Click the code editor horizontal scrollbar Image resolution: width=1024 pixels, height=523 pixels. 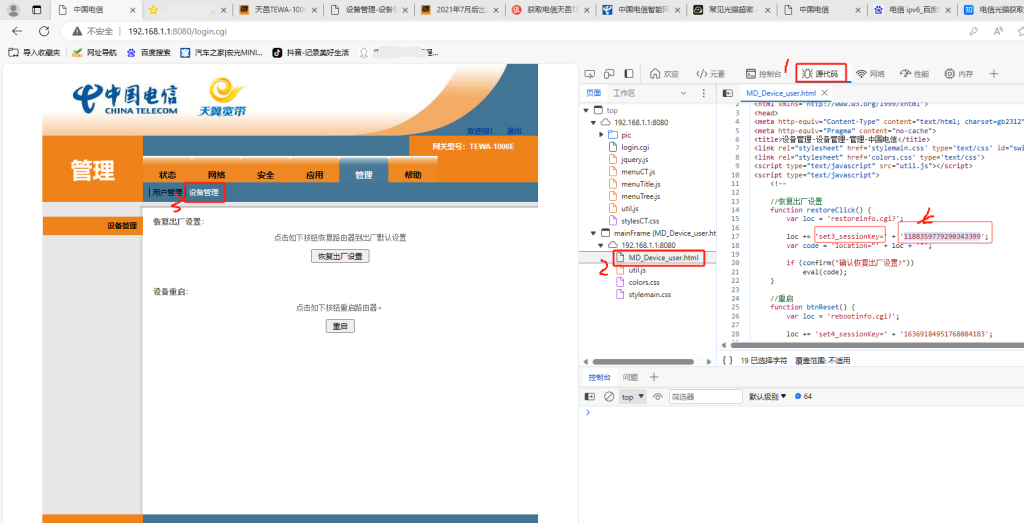[x=875, y=345]
